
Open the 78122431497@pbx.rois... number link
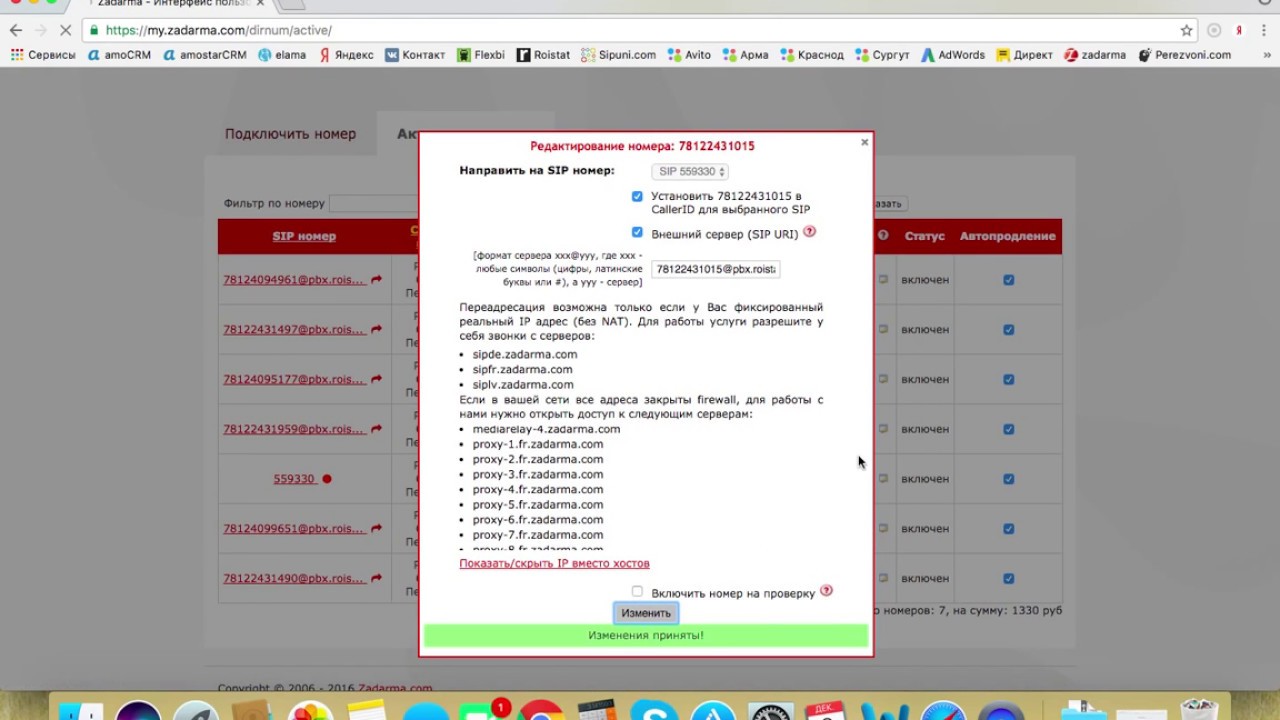tap(294, 329)
